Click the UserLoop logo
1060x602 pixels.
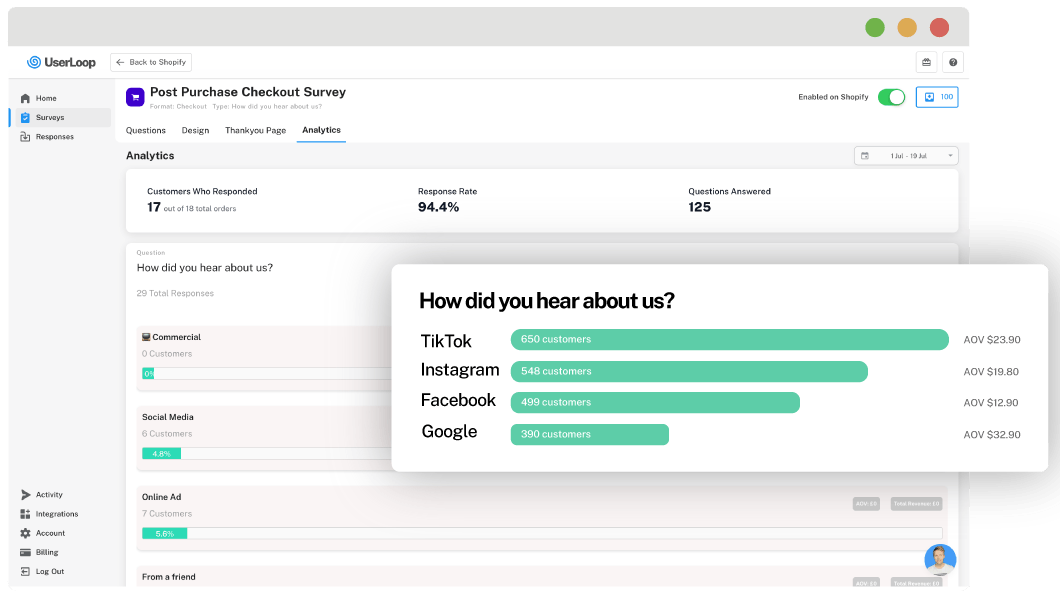62,61
